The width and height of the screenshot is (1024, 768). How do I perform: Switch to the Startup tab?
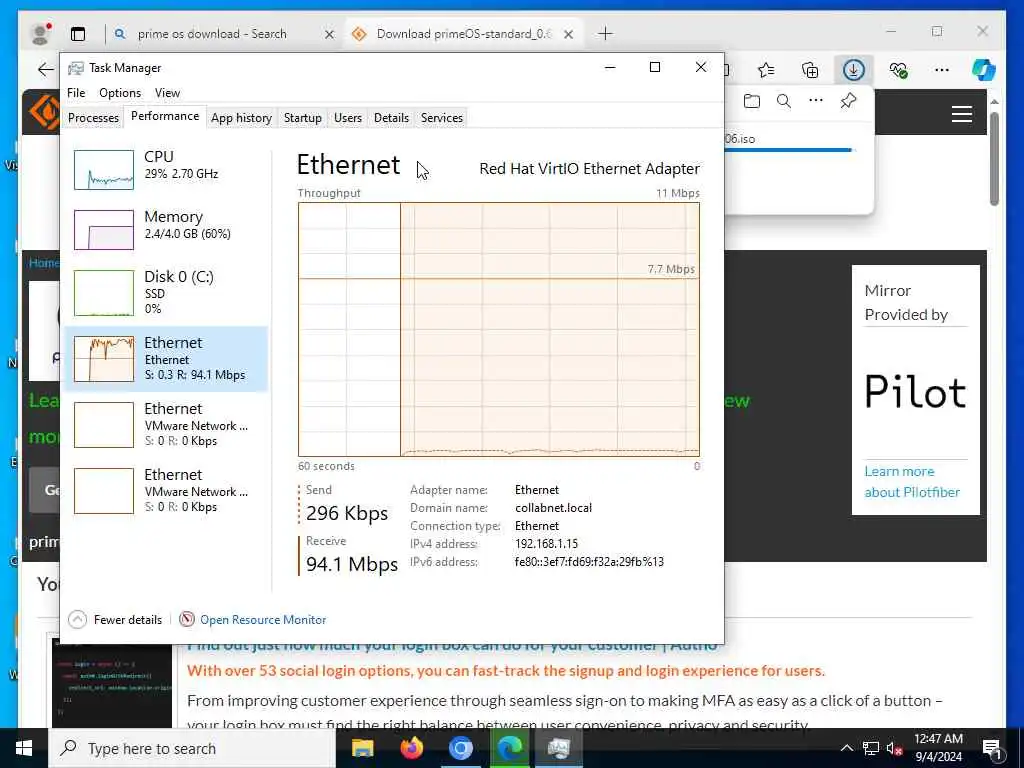click(x=302, y=118)
